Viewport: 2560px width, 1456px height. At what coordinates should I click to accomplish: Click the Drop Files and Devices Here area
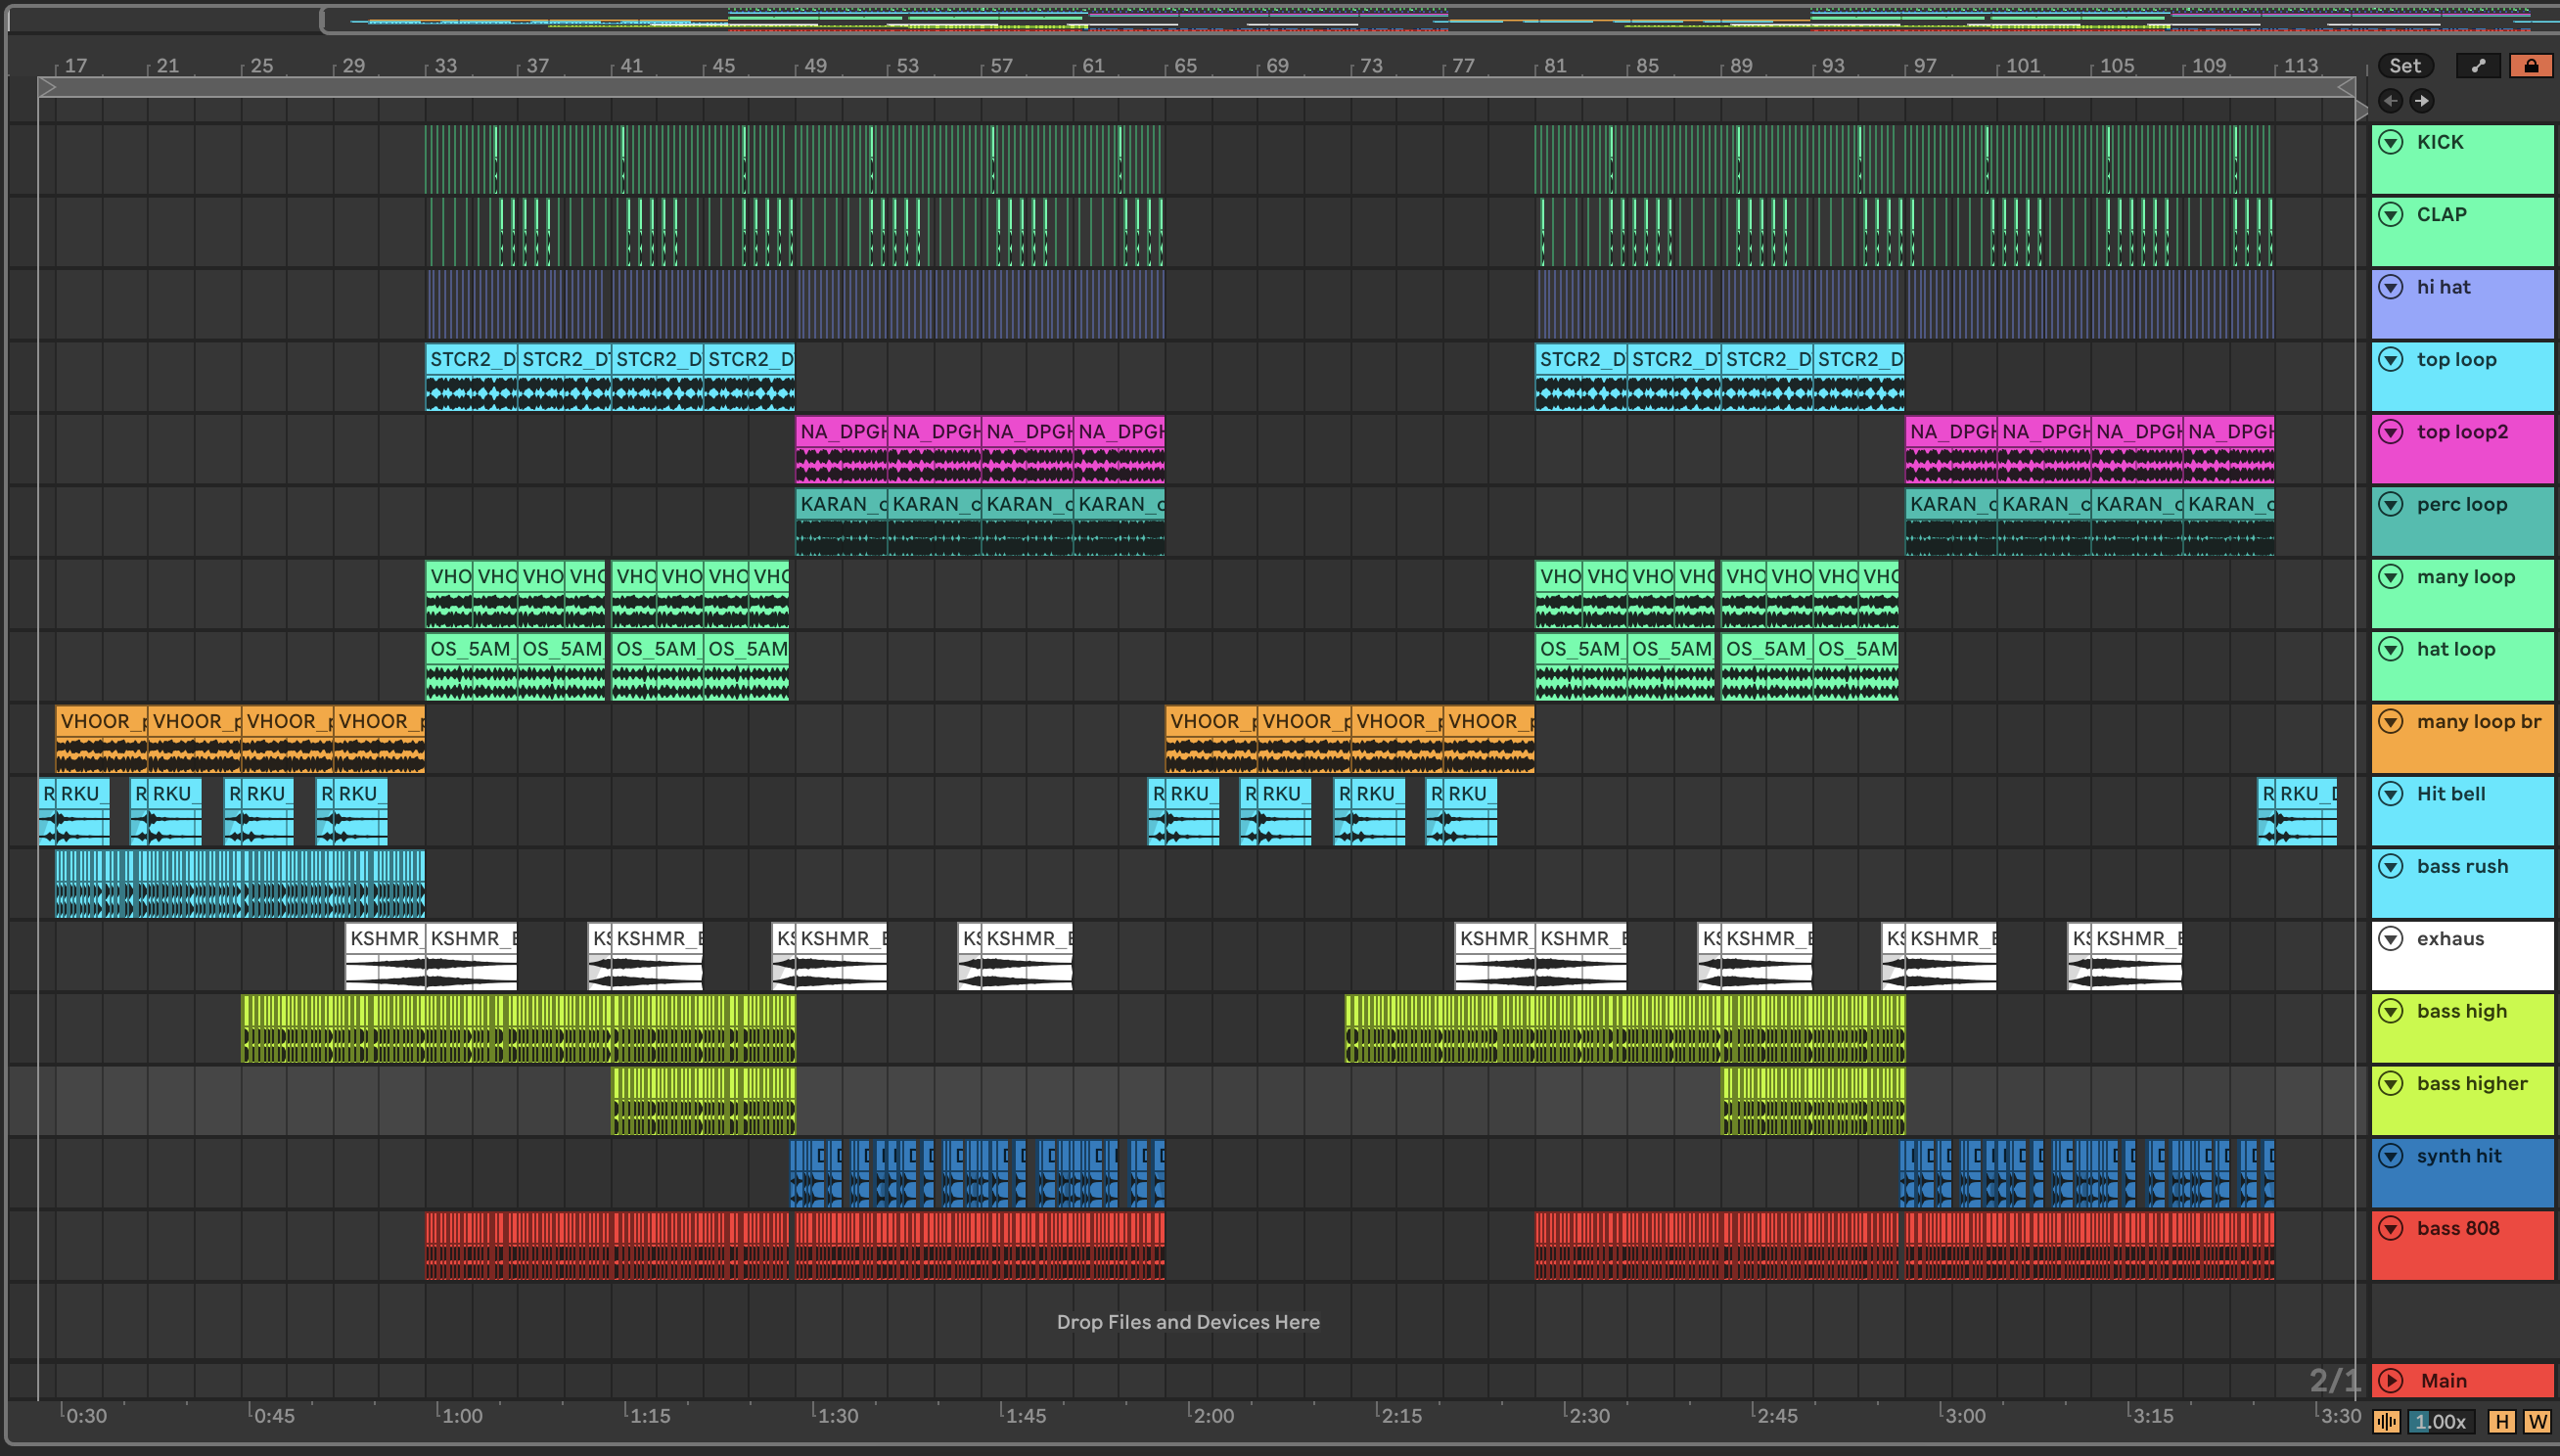[1187, 1322]
